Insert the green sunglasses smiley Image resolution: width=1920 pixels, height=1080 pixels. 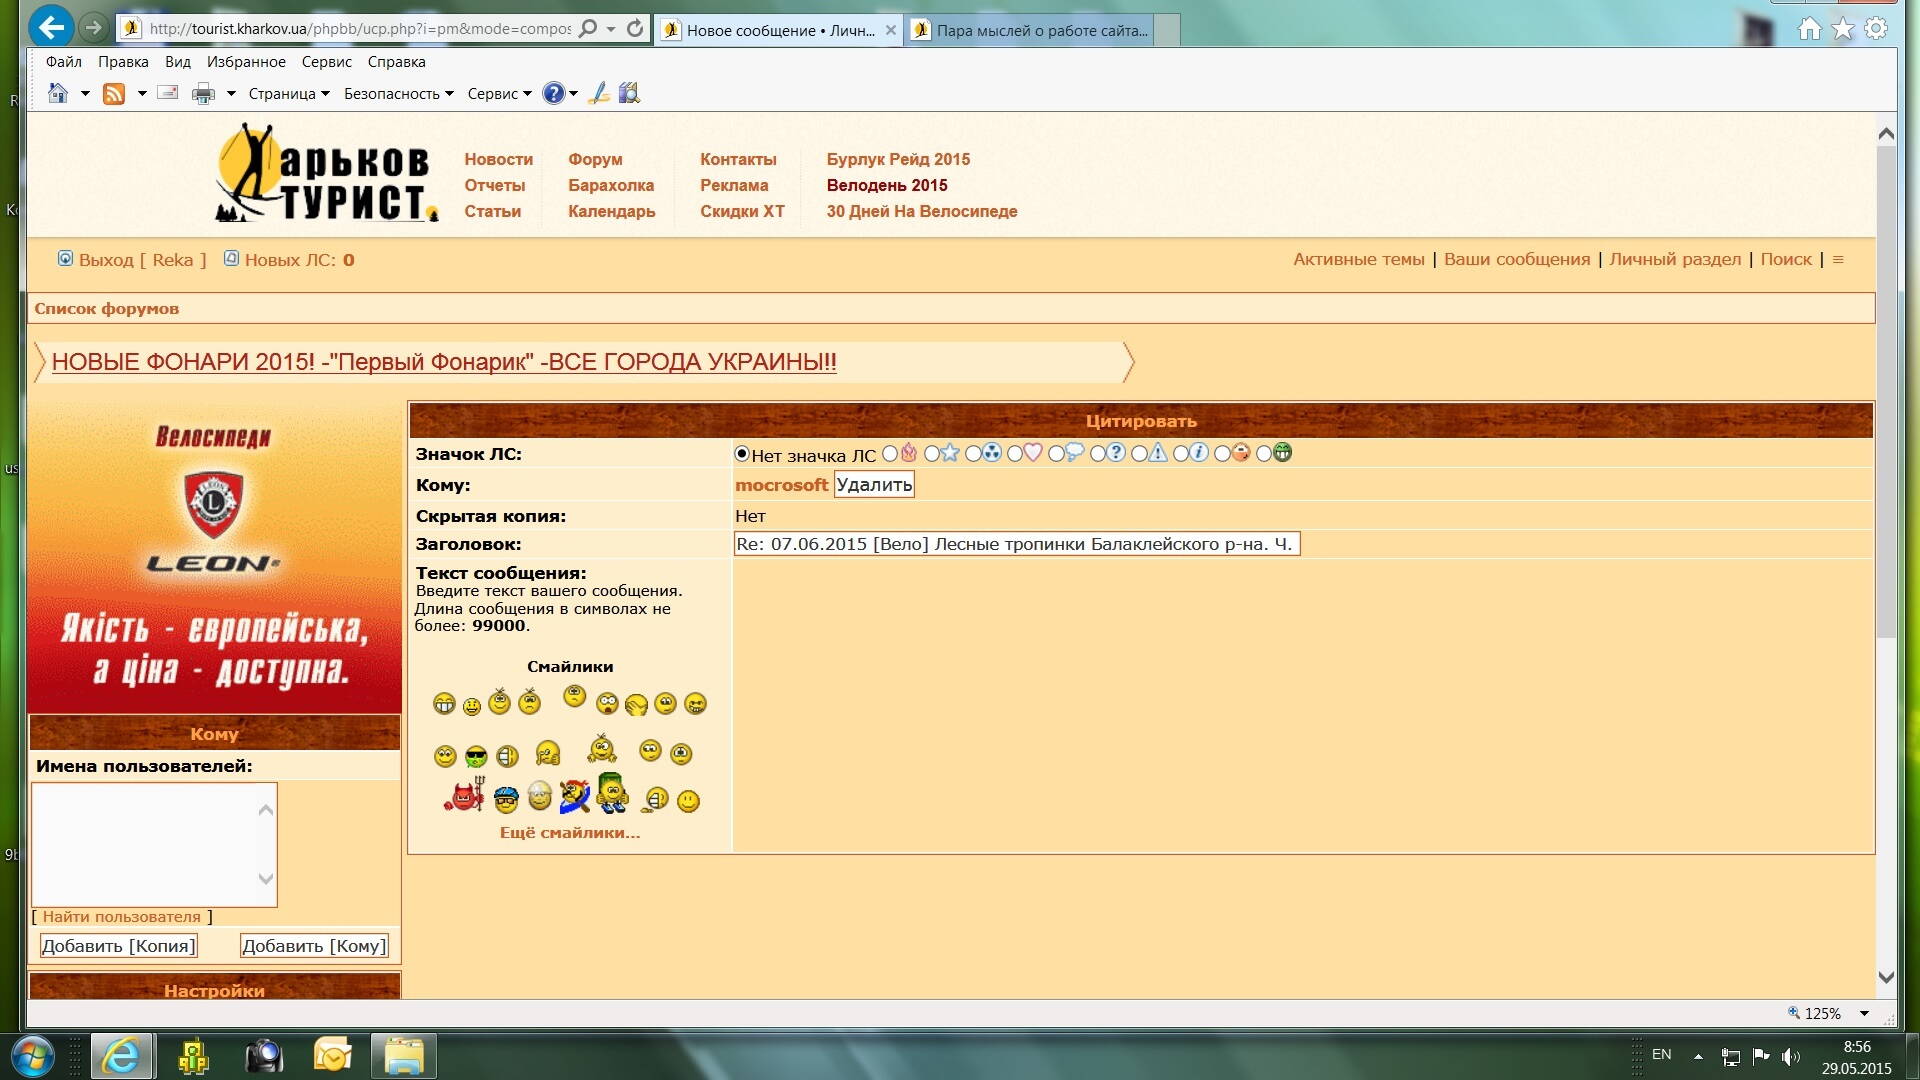476,757
